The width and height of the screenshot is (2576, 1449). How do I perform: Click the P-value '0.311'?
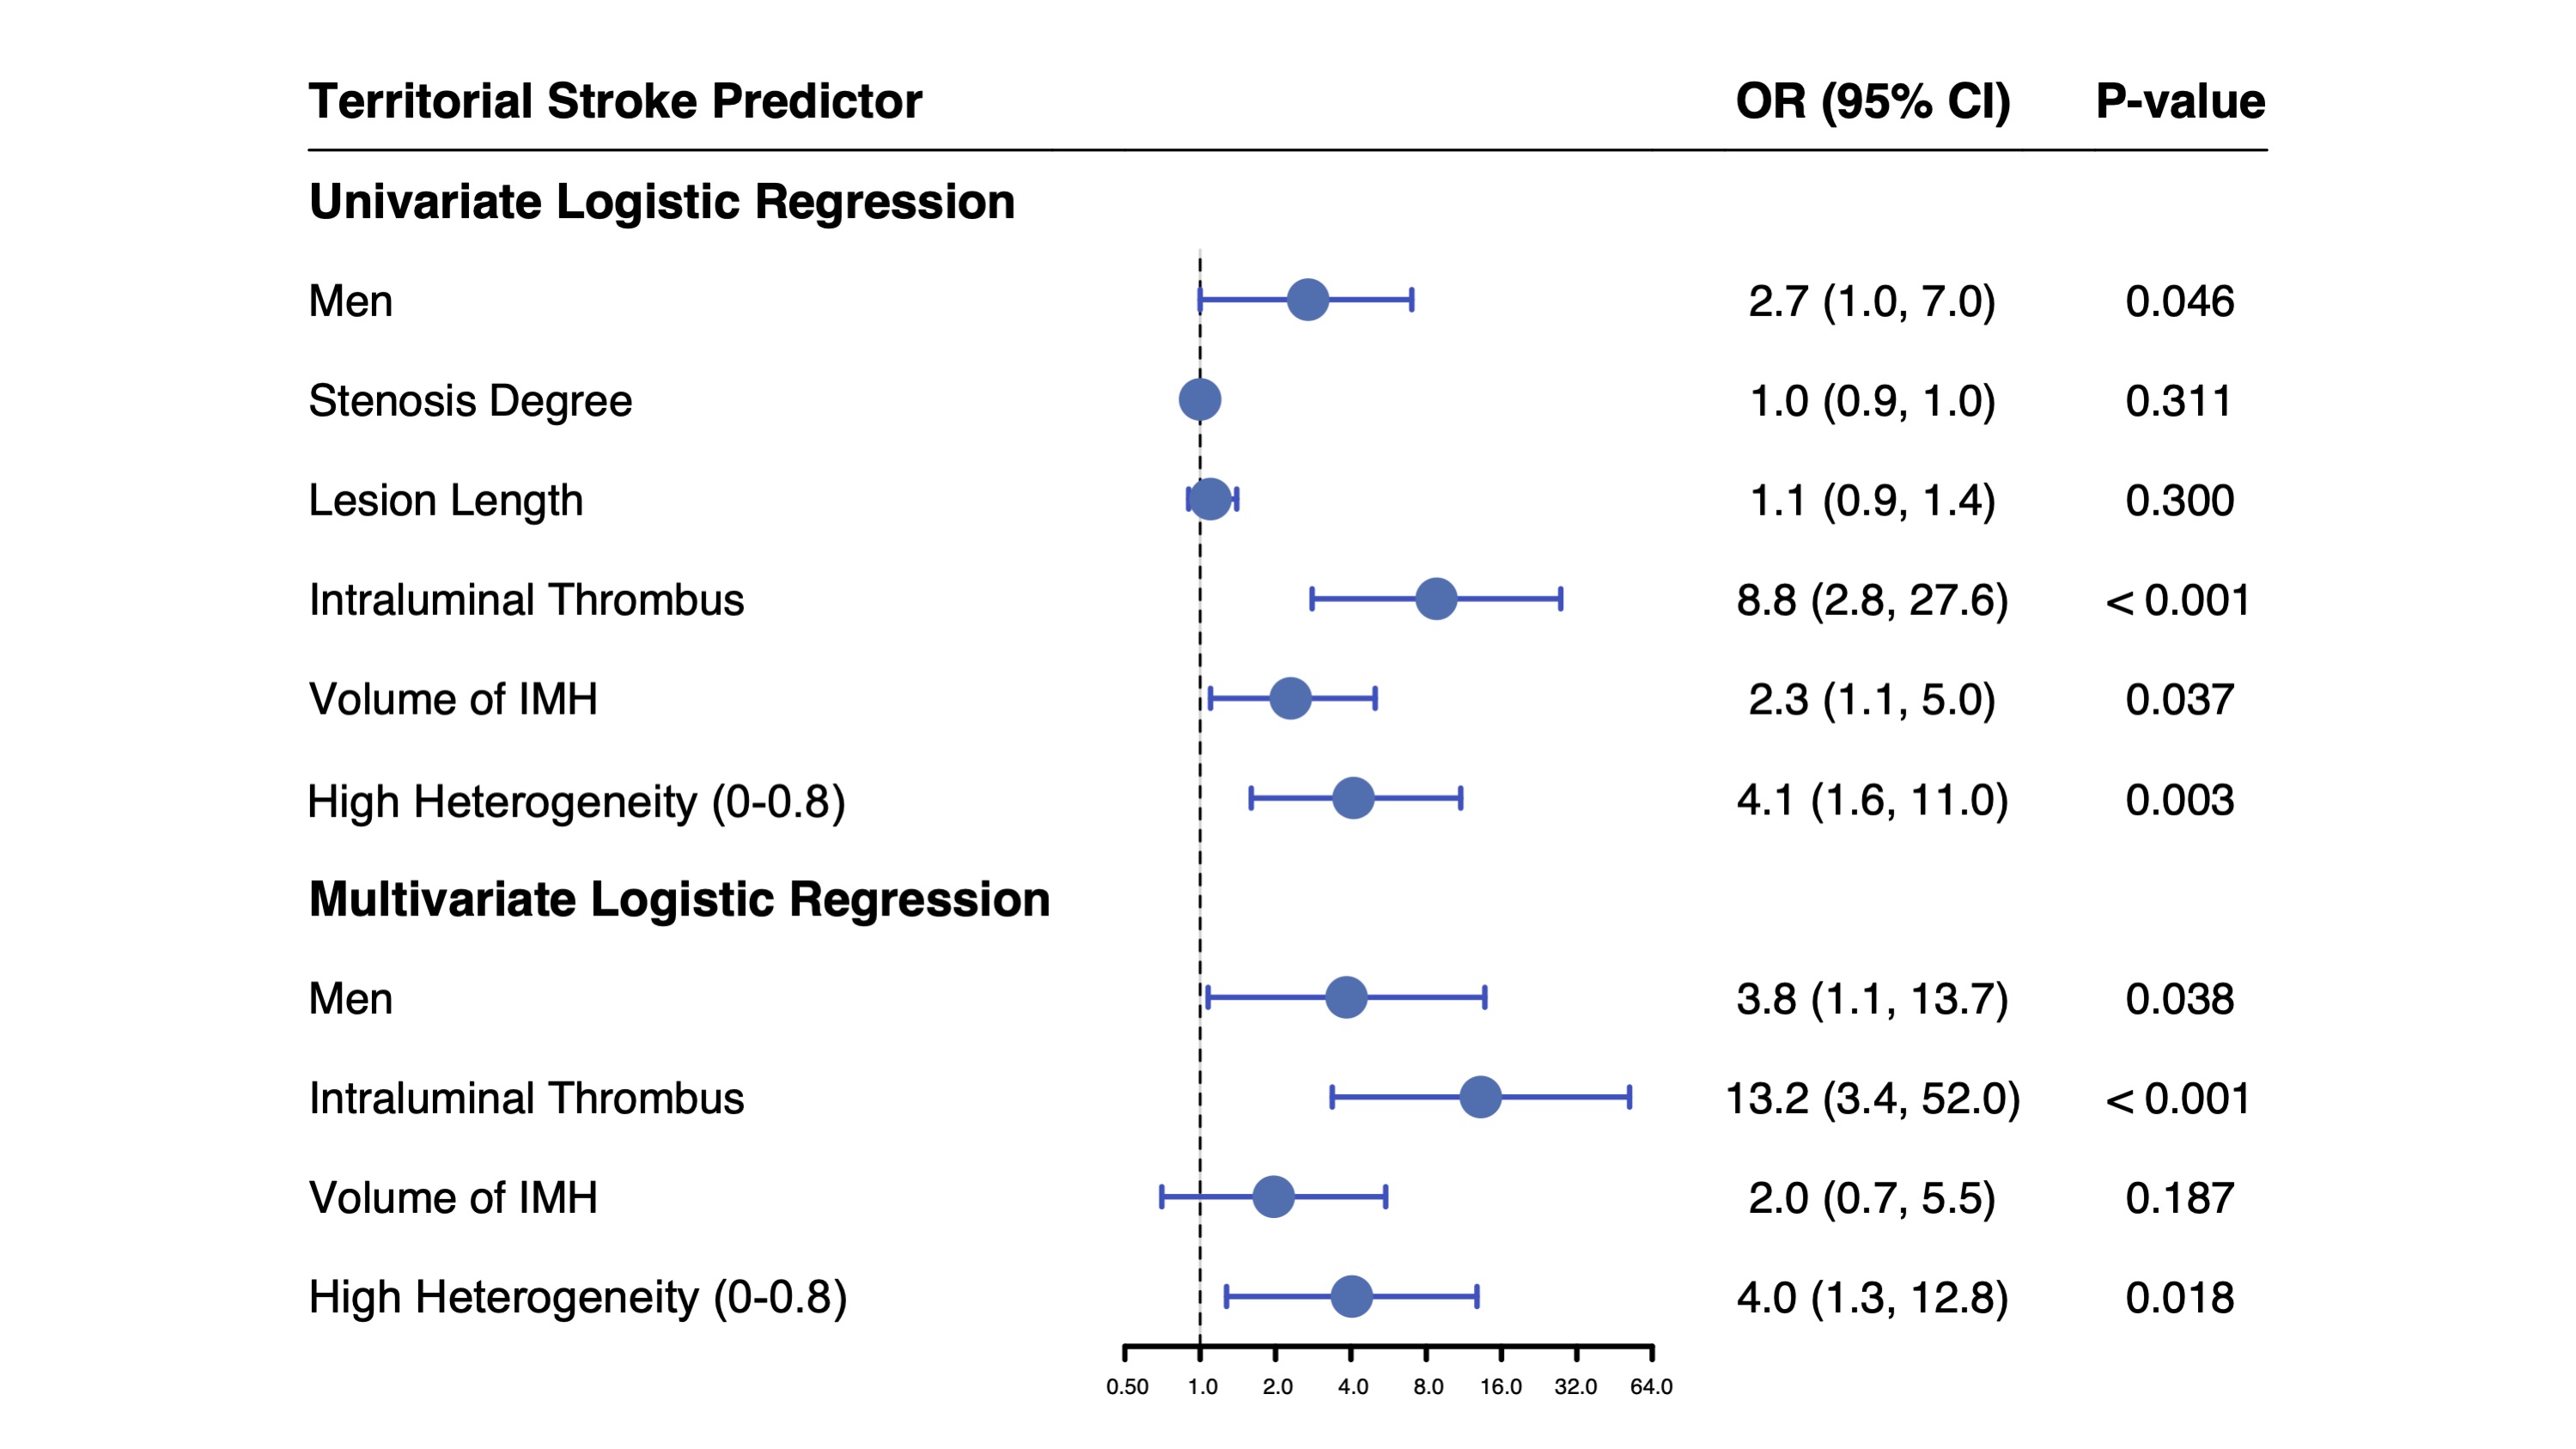pos(2178,401)
